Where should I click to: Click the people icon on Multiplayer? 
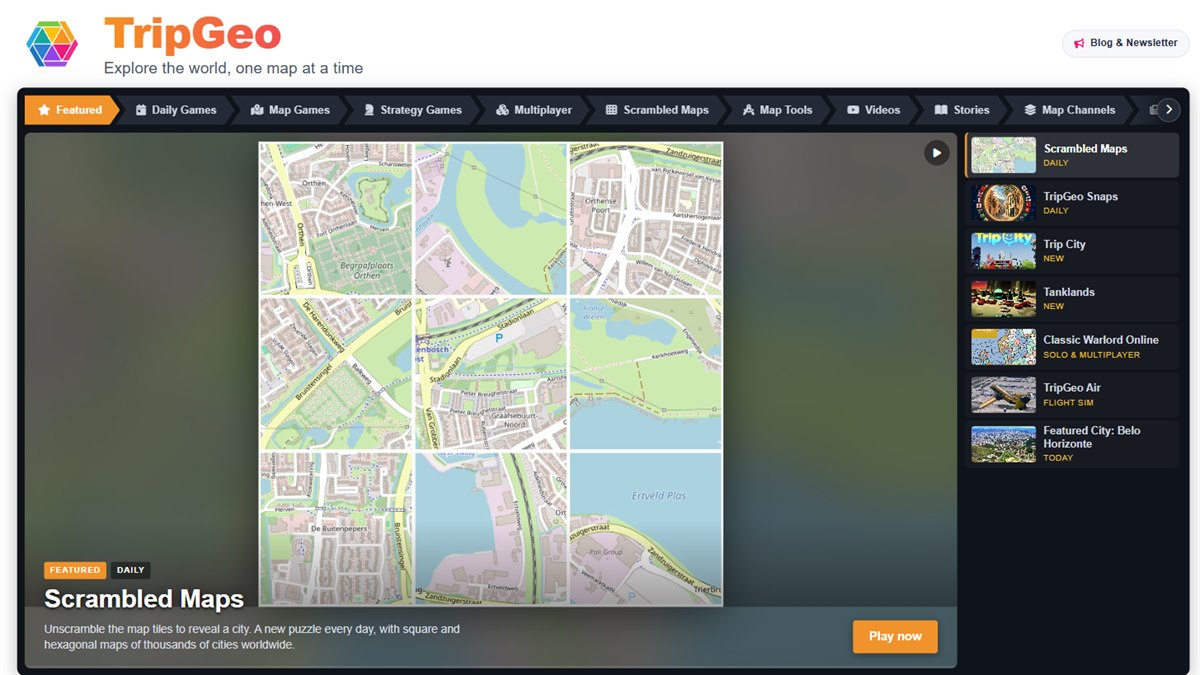point(503,110)
